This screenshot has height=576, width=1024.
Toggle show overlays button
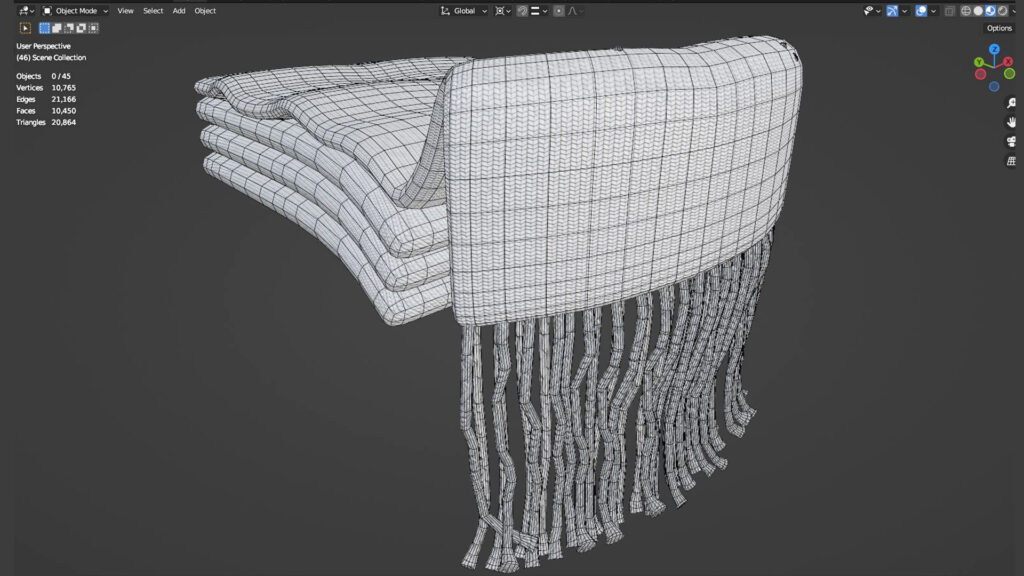click(x=921, y=11)
